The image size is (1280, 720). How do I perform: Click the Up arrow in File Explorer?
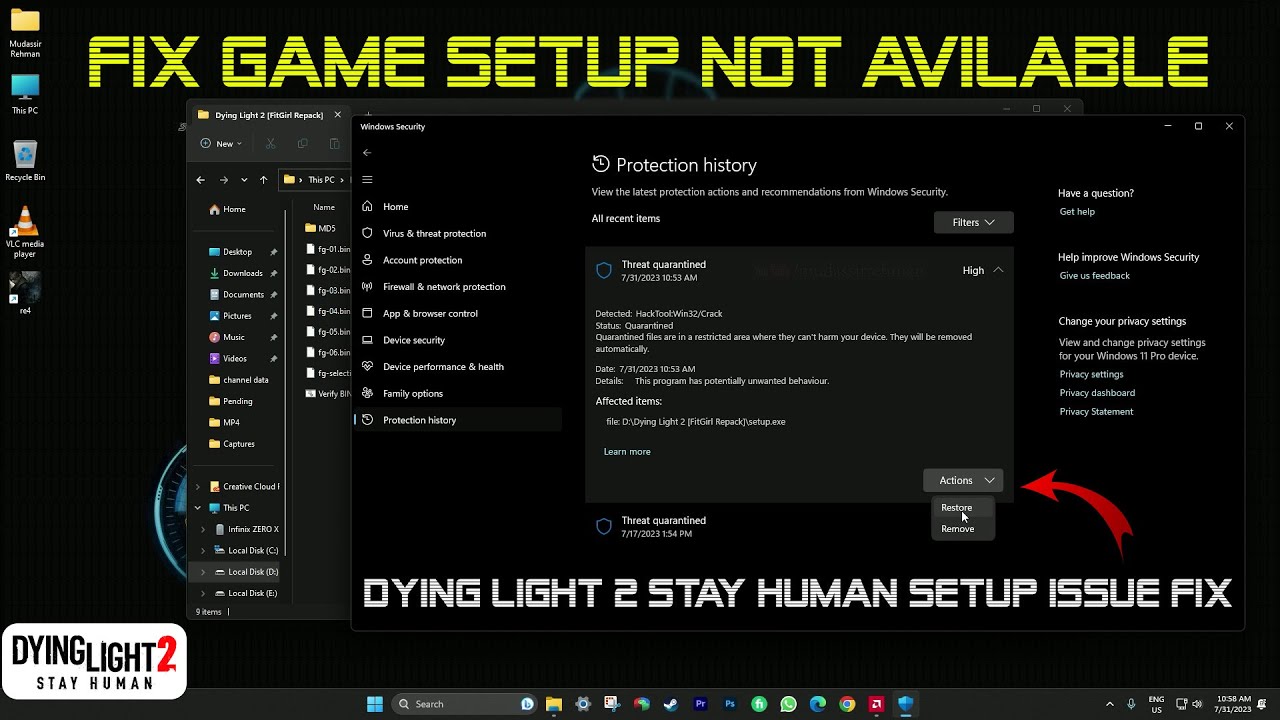tap(263, 180)
